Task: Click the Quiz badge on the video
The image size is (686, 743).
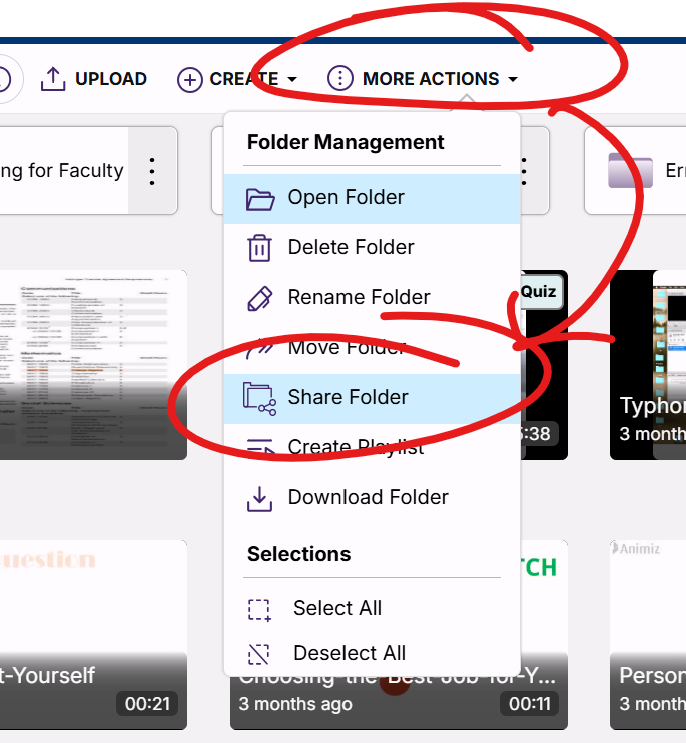Action: [x=541, y=292]
